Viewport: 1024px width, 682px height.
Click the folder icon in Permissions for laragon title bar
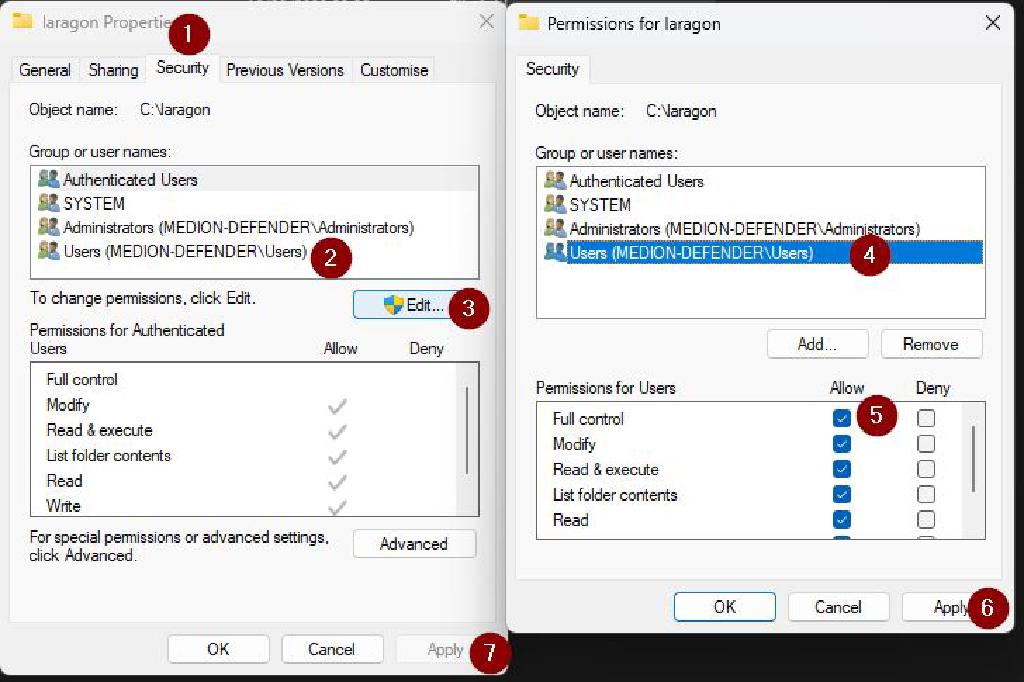[x=530, y=24]
